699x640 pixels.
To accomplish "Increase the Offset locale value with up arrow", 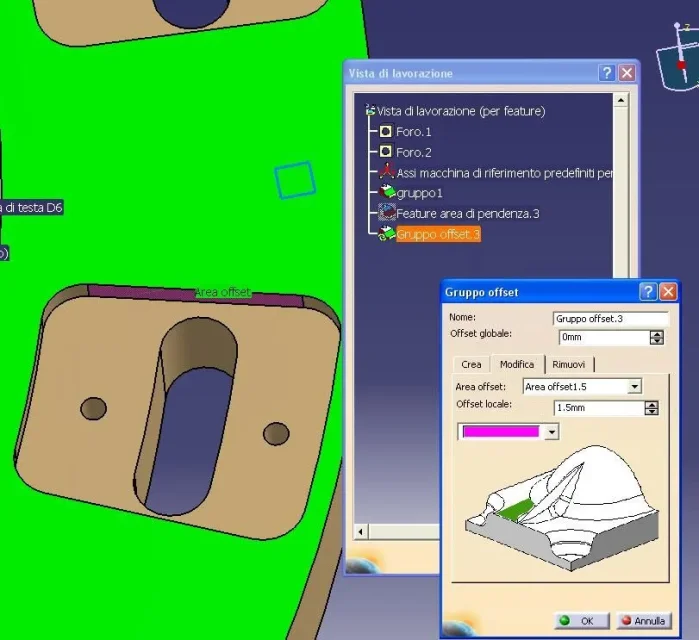I will click(x=652, y=404).
